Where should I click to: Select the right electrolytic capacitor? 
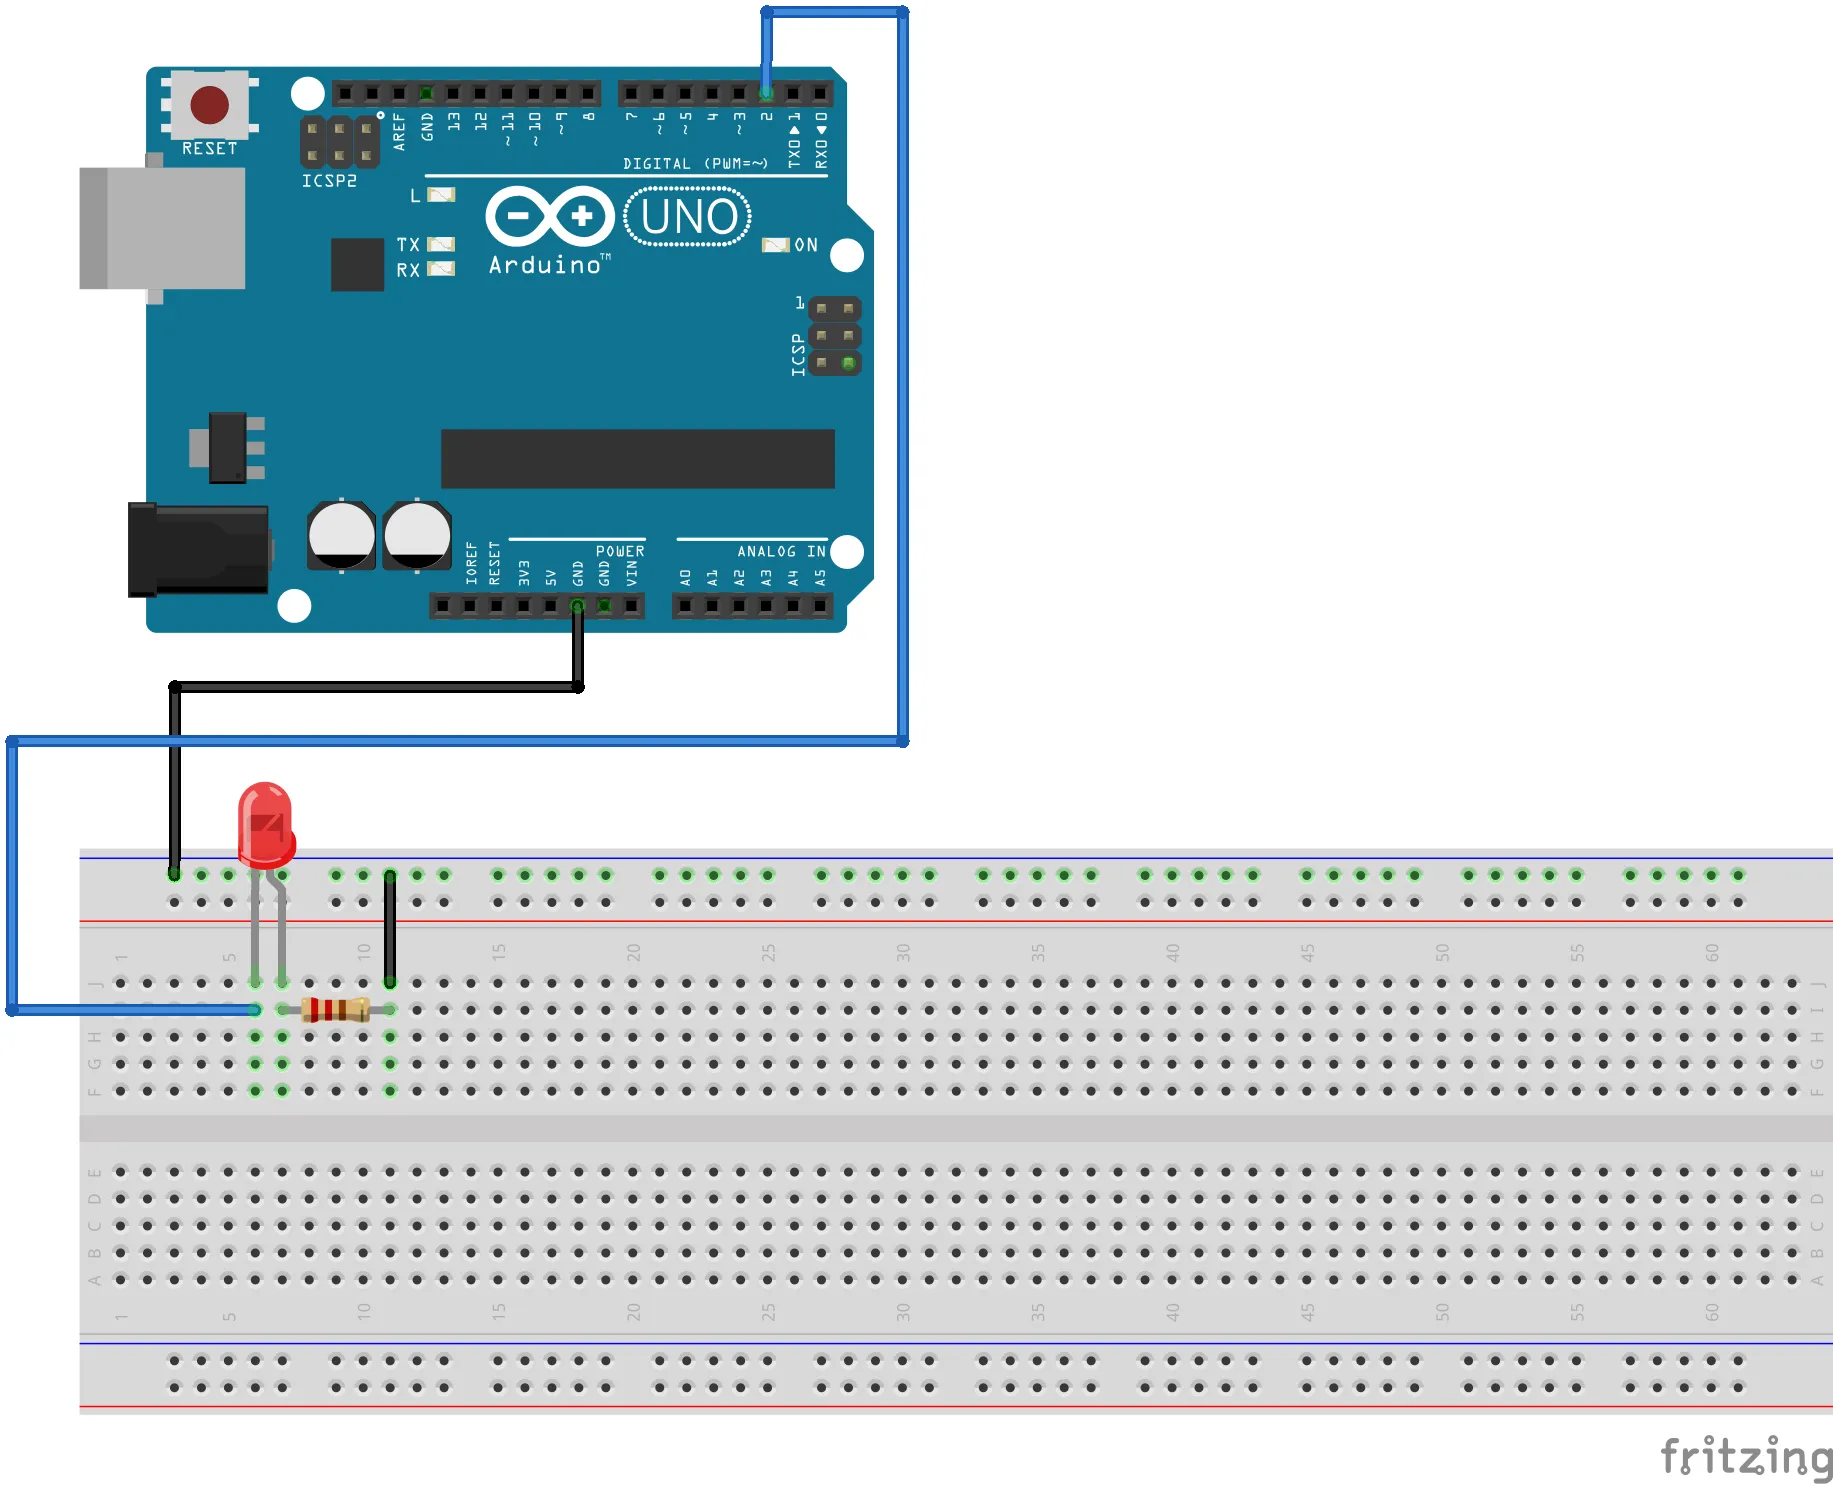(x=417, y=535)
